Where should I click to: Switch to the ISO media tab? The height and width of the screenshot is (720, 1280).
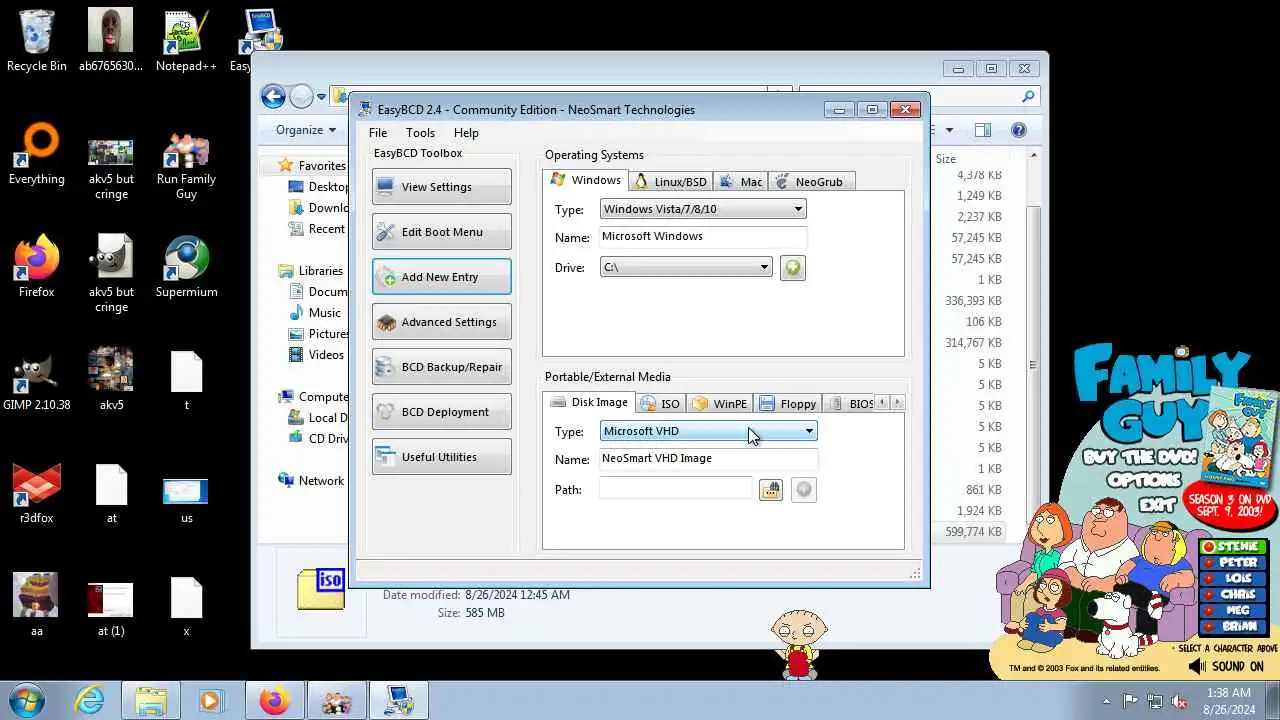660,404
